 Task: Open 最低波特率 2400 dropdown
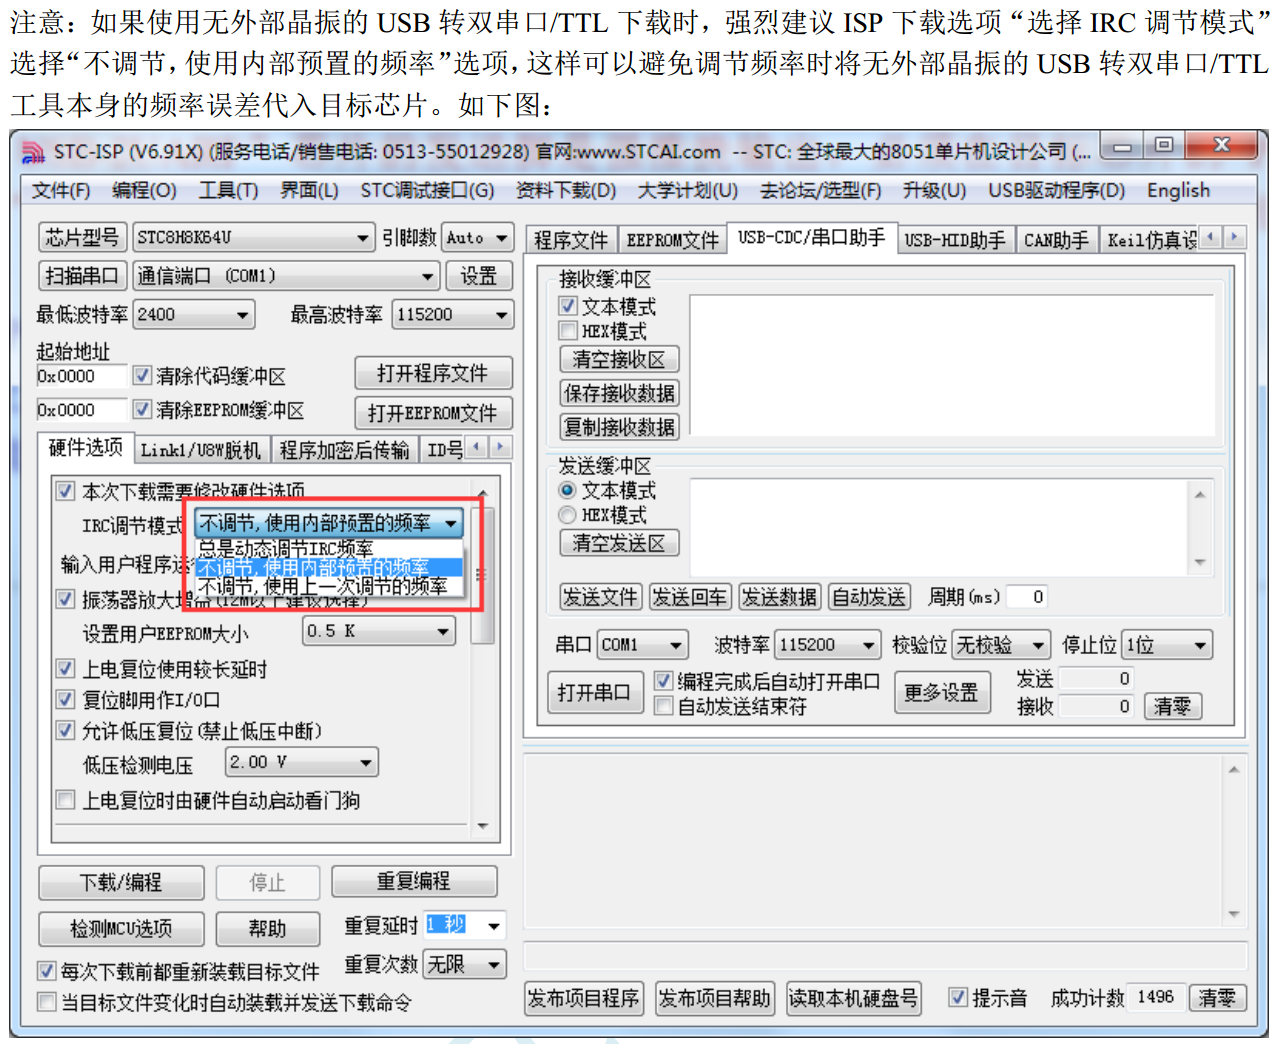(x=194, y=315)
